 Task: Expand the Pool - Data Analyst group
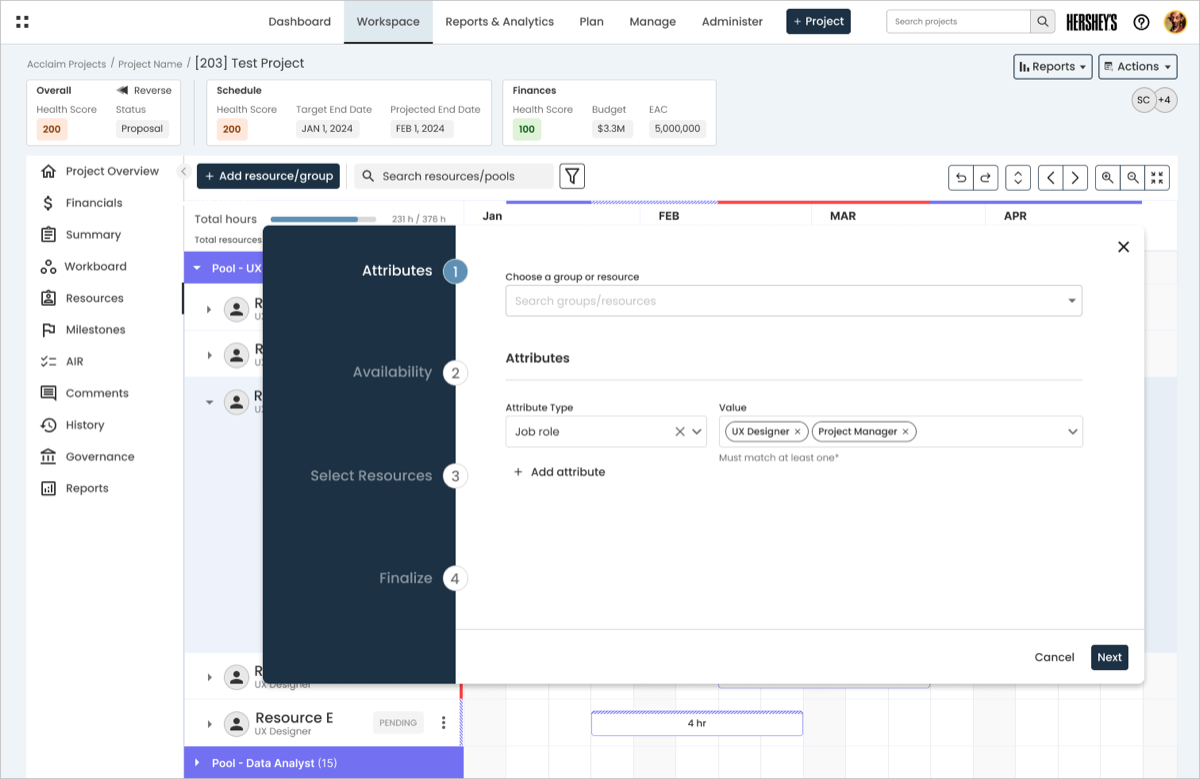click(x=197, y=763)
